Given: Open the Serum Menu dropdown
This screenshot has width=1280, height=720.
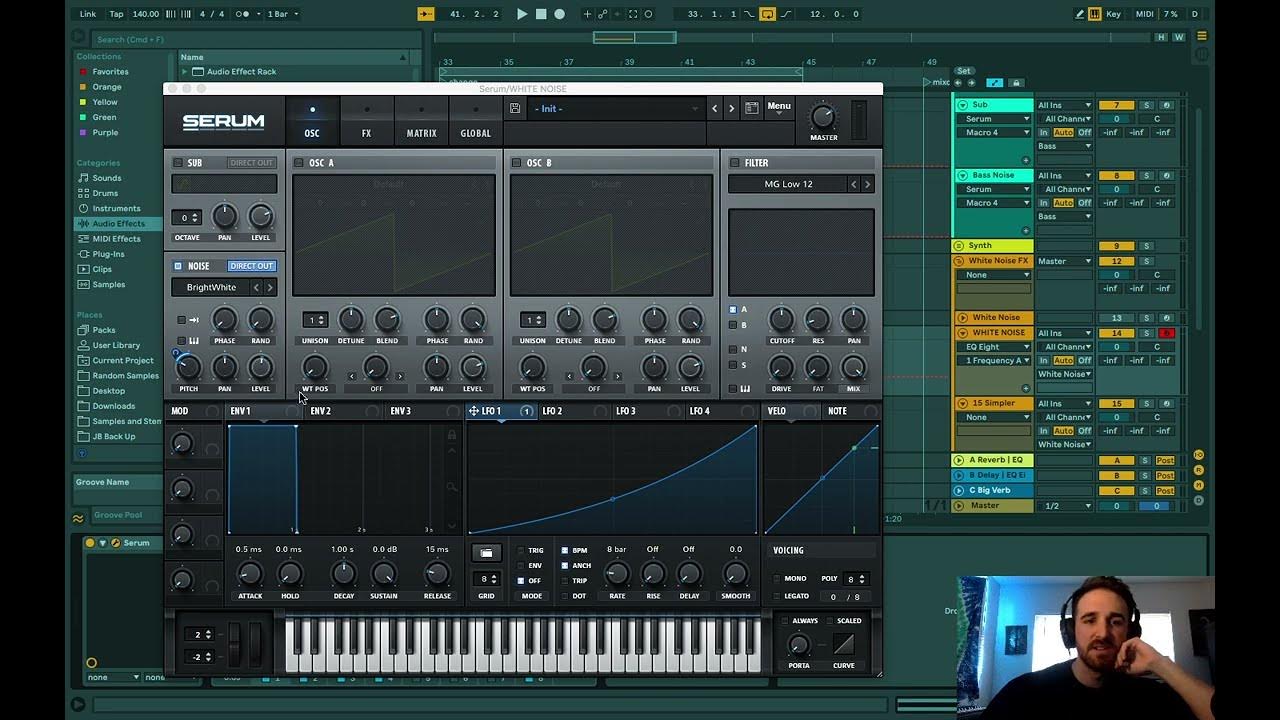Looking at the screenshot, I should point(779,107).
